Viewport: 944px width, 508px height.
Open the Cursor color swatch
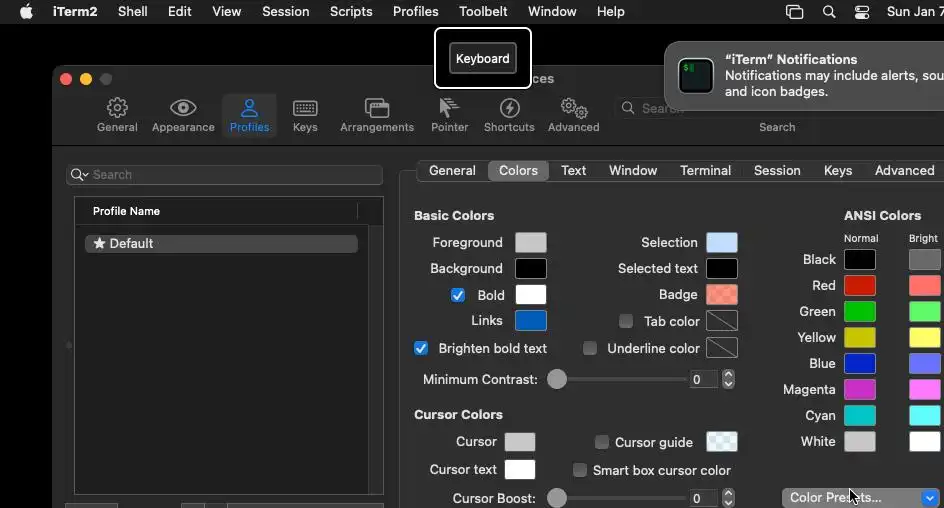[x=520, y=442]
